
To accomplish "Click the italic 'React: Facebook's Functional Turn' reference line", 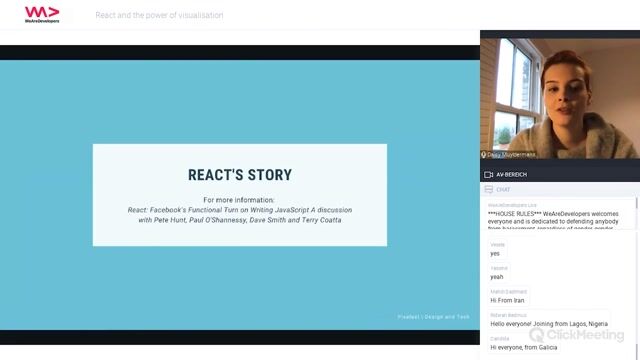I will (x=240, y=210).
